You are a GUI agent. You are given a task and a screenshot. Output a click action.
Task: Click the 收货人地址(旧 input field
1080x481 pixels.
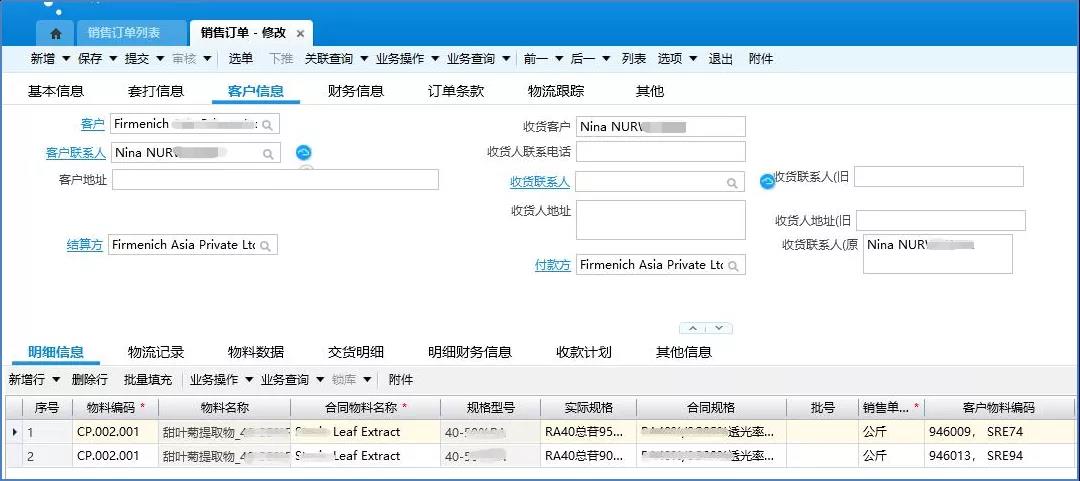[x=941, y=221]
